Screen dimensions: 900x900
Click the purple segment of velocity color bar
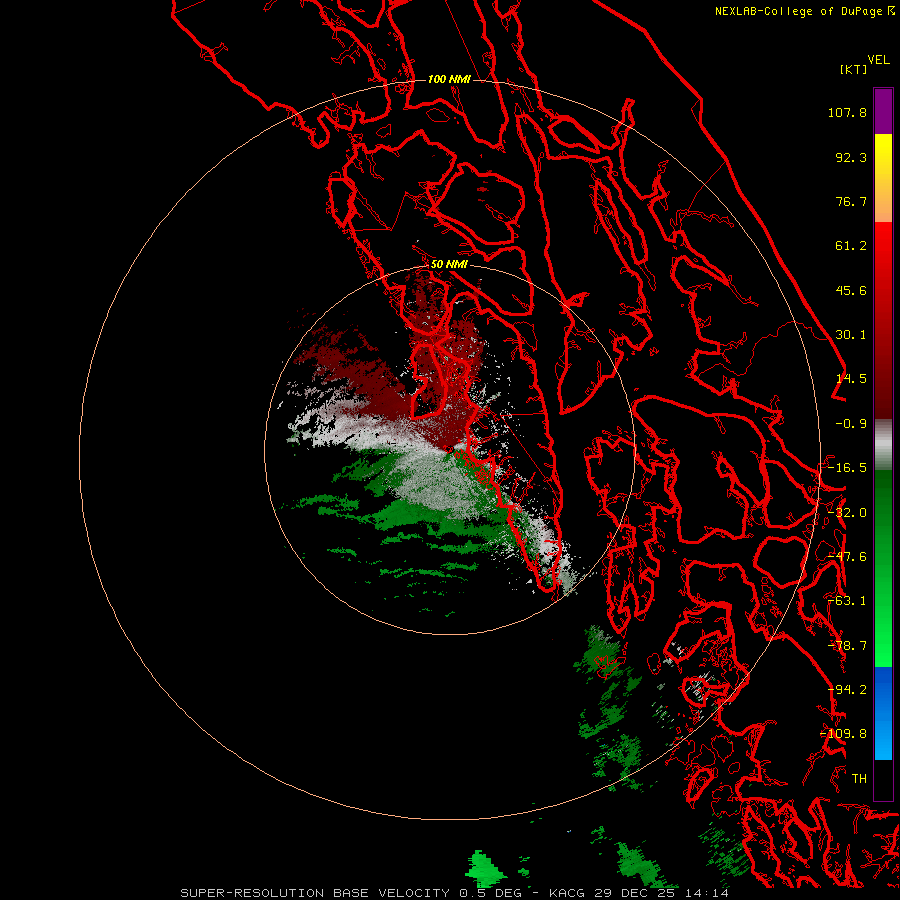tap(883, 111)
